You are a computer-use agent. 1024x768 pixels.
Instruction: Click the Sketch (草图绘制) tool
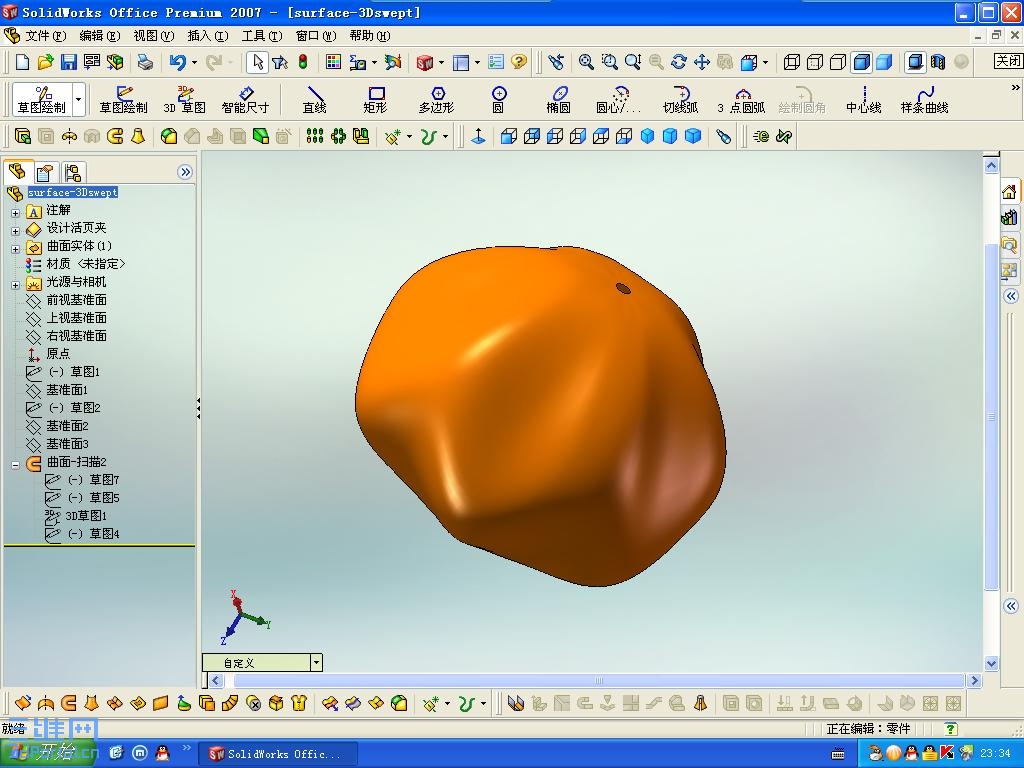point(123,100)
